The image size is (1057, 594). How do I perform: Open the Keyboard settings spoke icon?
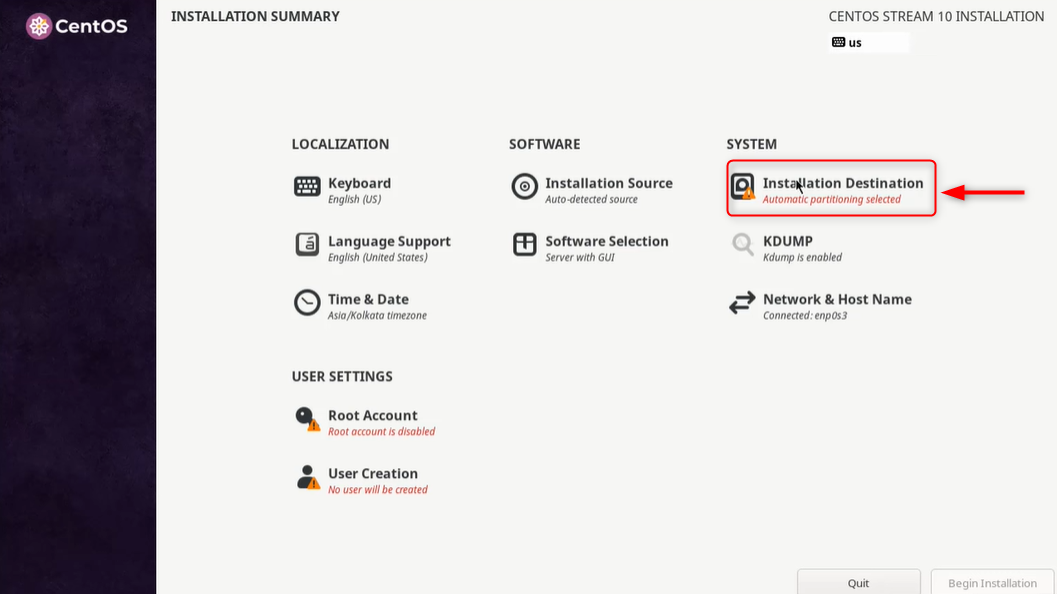point(306,186)
